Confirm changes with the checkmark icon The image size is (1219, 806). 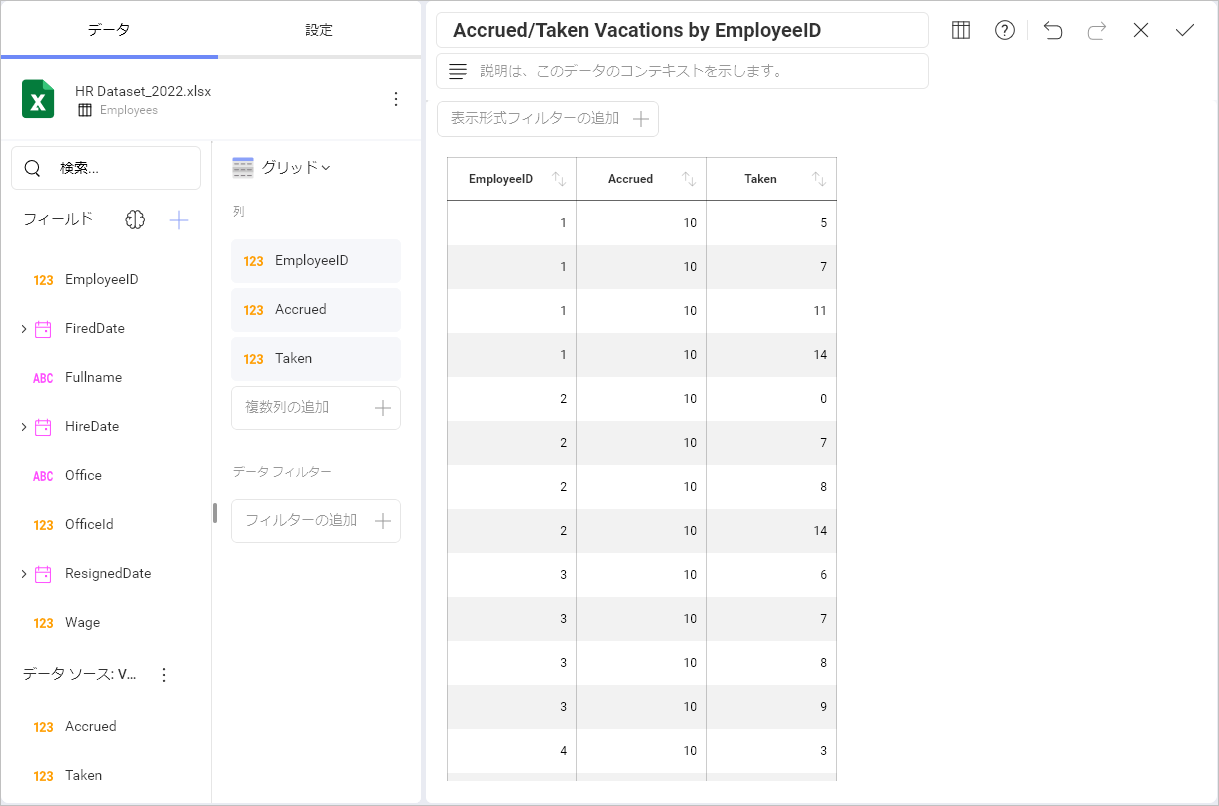(x=1185, y=30)
